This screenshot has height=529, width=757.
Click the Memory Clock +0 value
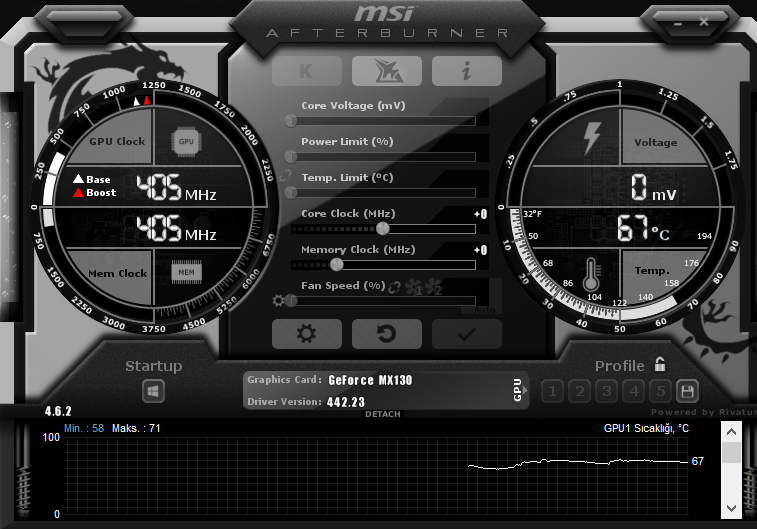(x=480, y=250)
